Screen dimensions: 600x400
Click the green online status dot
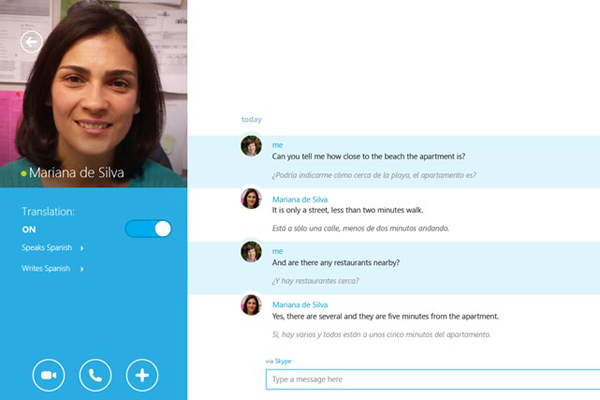[23, 174]
